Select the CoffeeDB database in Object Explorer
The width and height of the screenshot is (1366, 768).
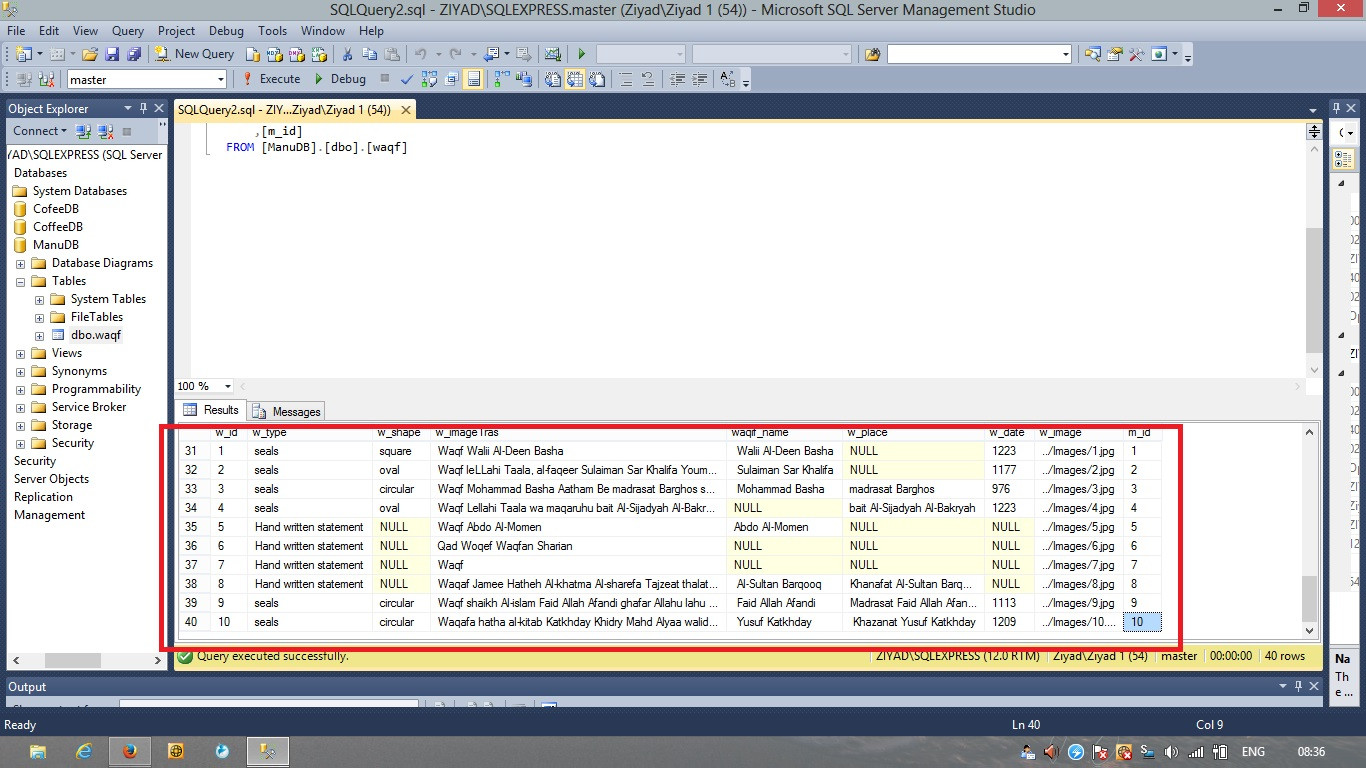tap(58, 227)
